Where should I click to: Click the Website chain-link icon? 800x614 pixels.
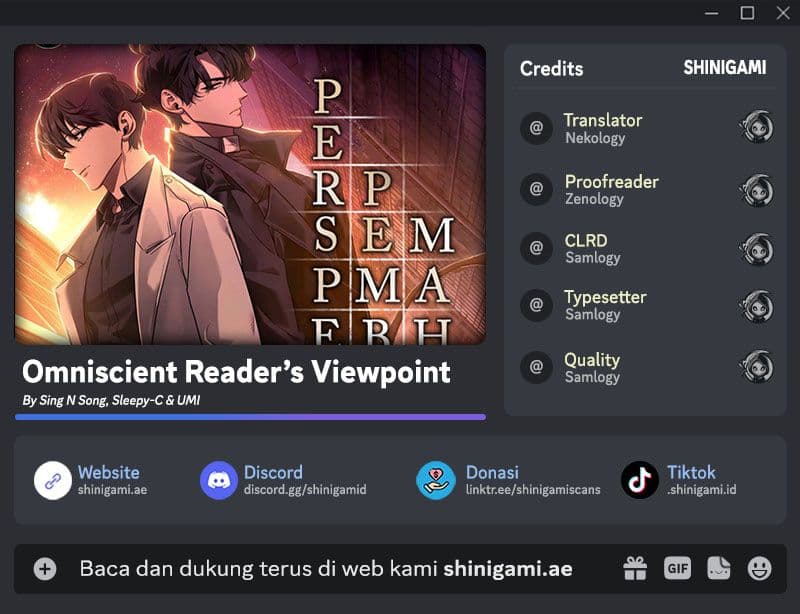(x=53, y=480)
